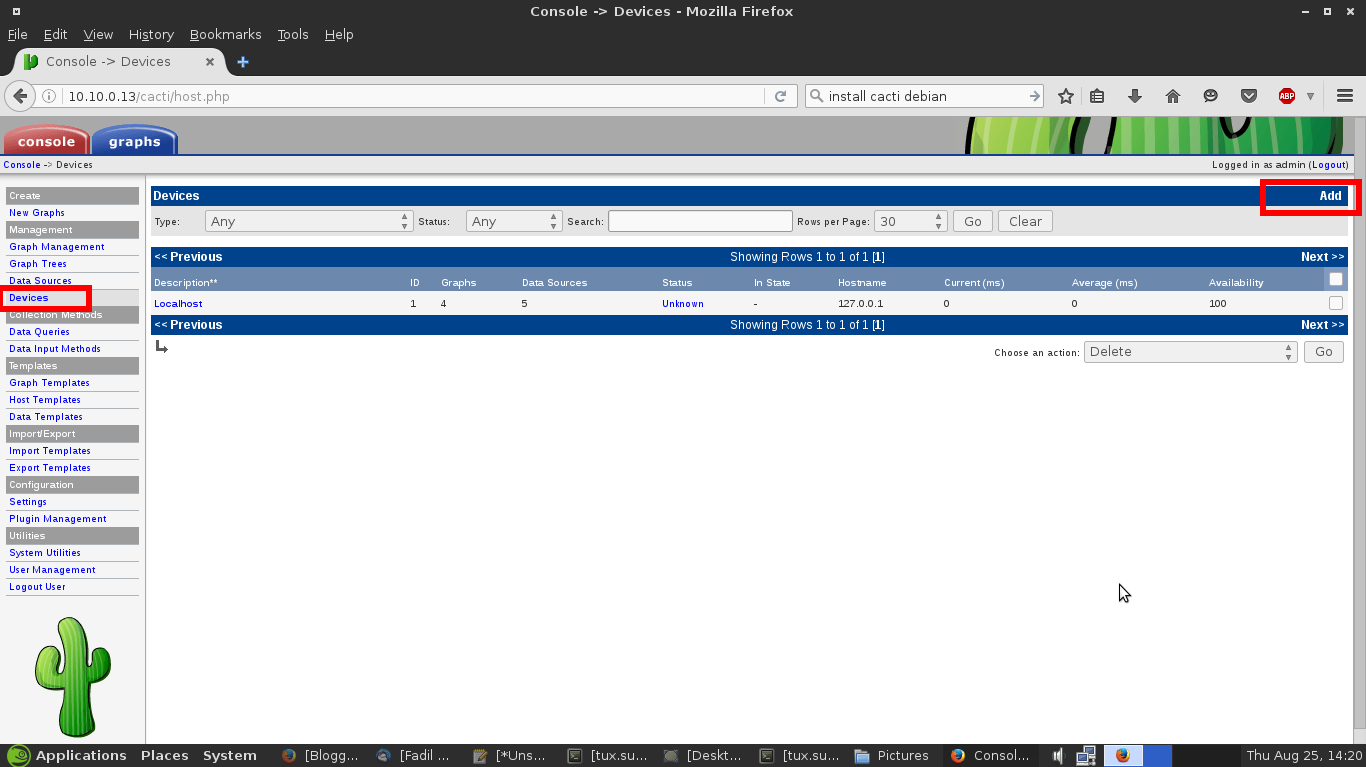1366x767 pixels.
Task: Click the Unknown status link
Action: [x=683, y=303]
